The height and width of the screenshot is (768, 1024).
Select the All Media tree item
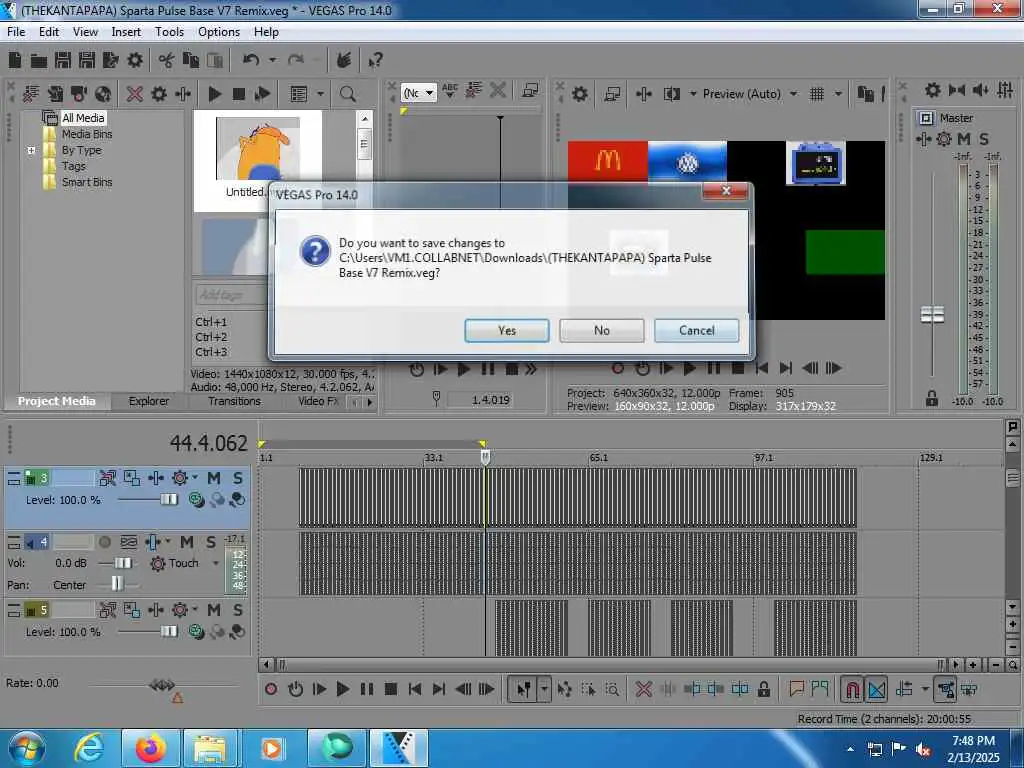click(x=83, y=118)
